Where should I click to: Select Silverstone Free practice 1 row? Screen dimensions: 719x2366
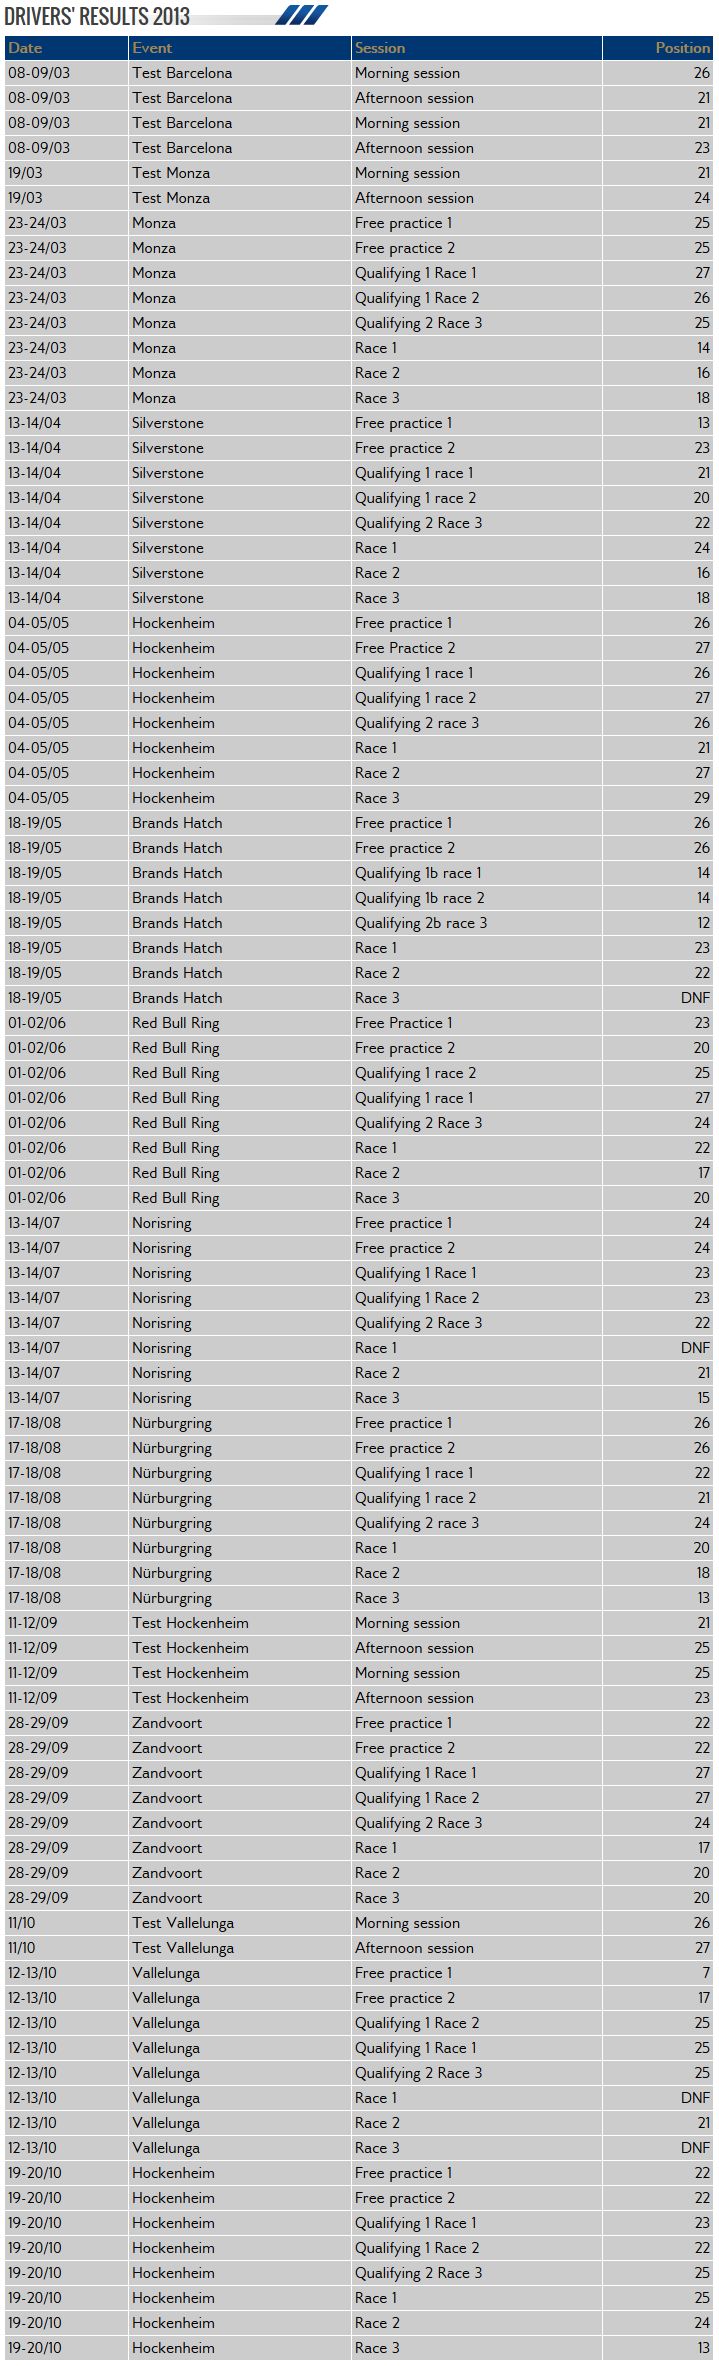click(359, 423)
